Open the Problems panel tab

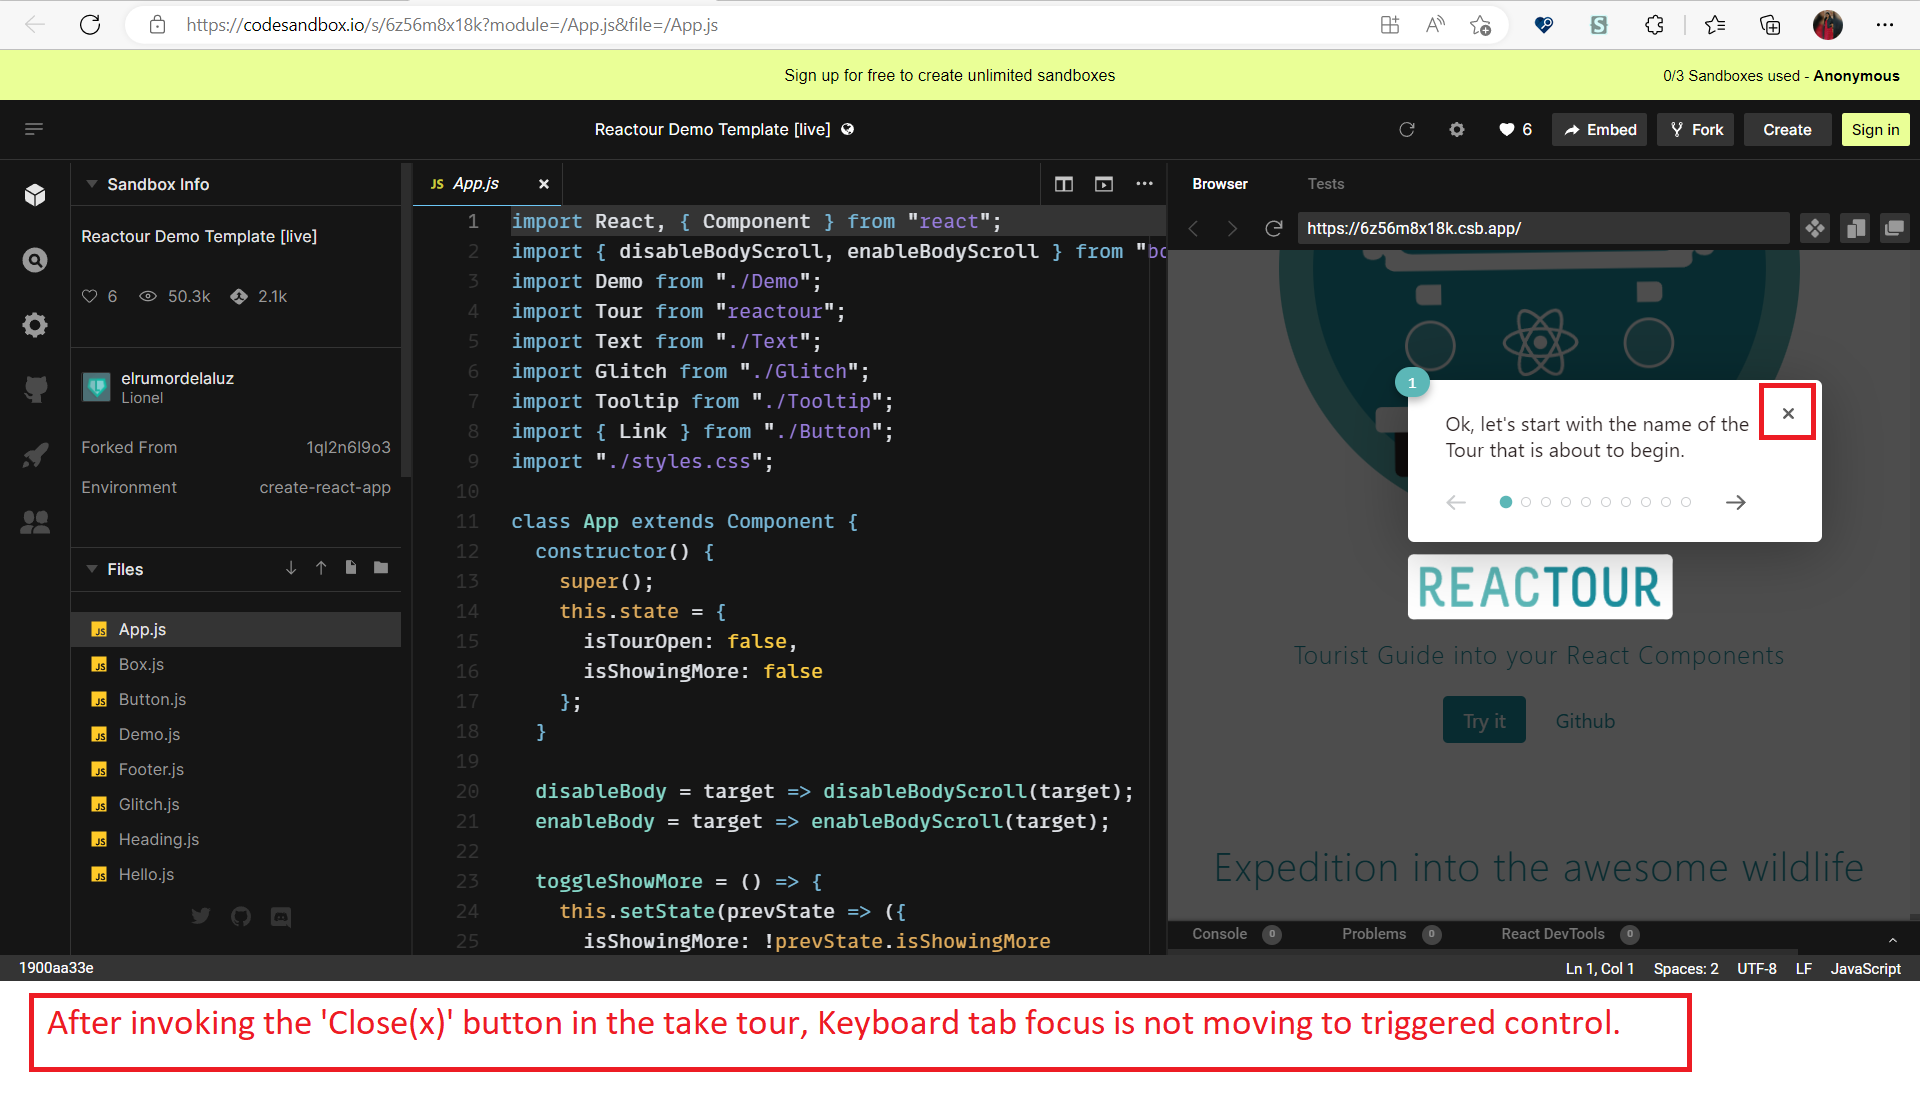pos(1373,934)
